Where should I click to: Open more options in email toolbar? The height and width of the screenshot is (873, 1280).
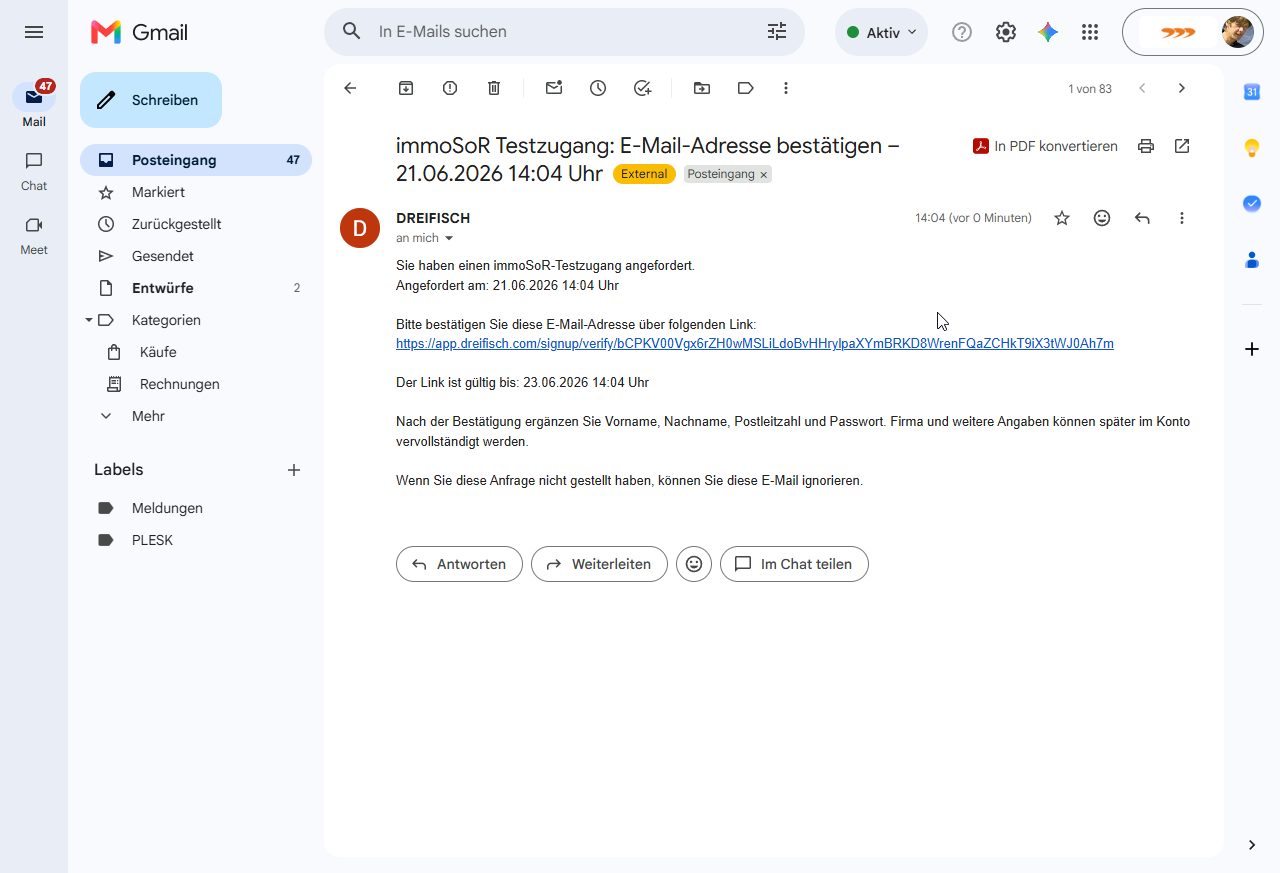[786, 88]
